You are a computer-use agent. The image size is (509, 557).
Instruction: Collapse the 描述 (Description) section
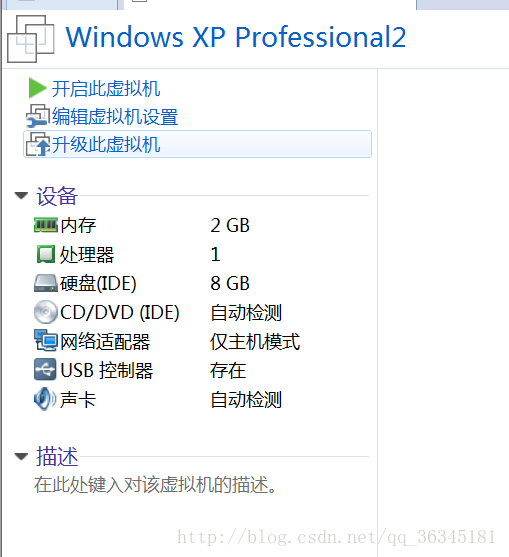21,456
